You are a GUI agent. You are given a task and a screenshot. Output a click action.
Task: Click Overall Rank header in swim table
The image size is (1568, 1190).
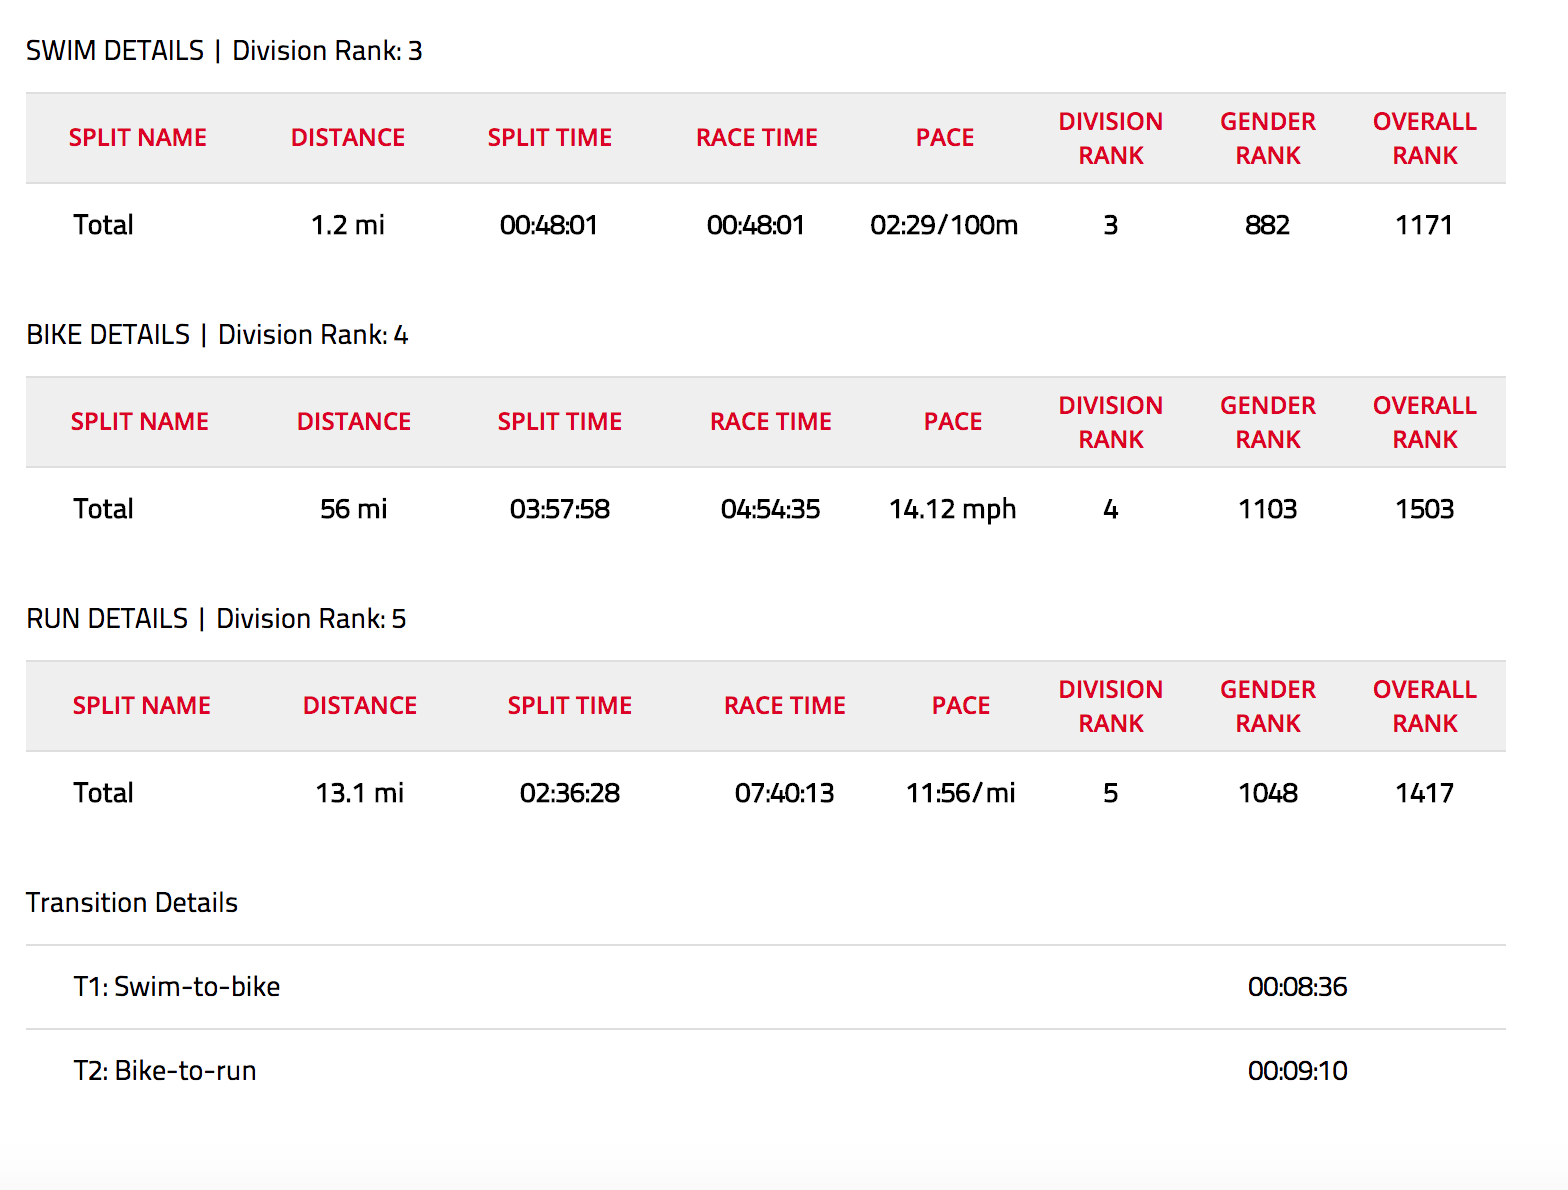[x=1424, y=138]
